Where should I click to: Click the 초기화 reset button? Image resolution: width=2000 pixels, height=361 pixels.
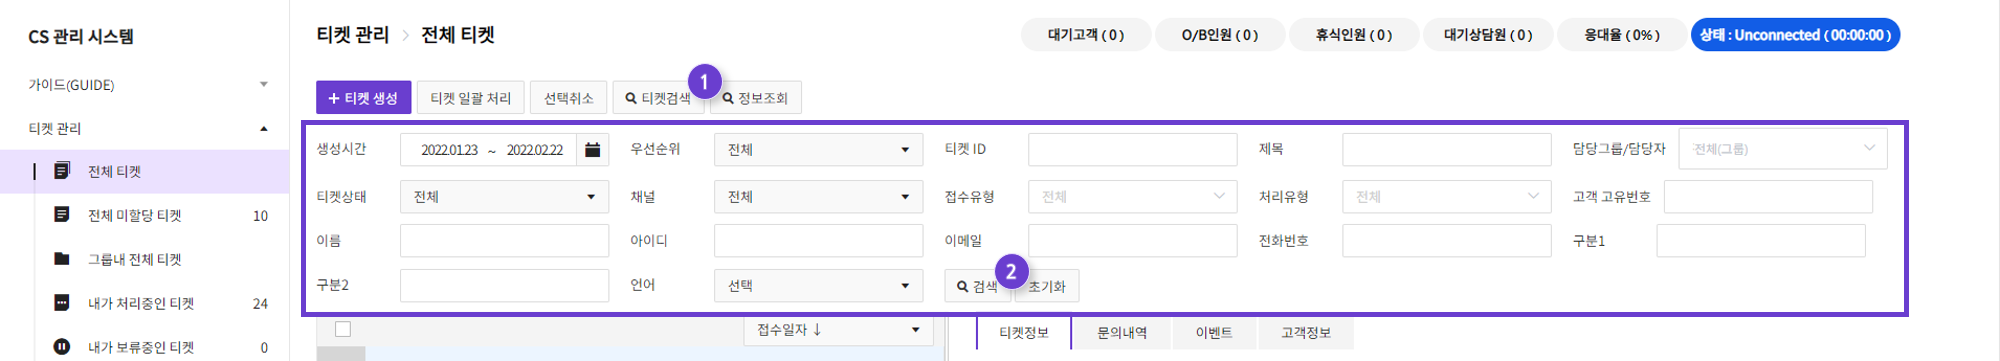pyautogui.click(x=1047, y=286)
